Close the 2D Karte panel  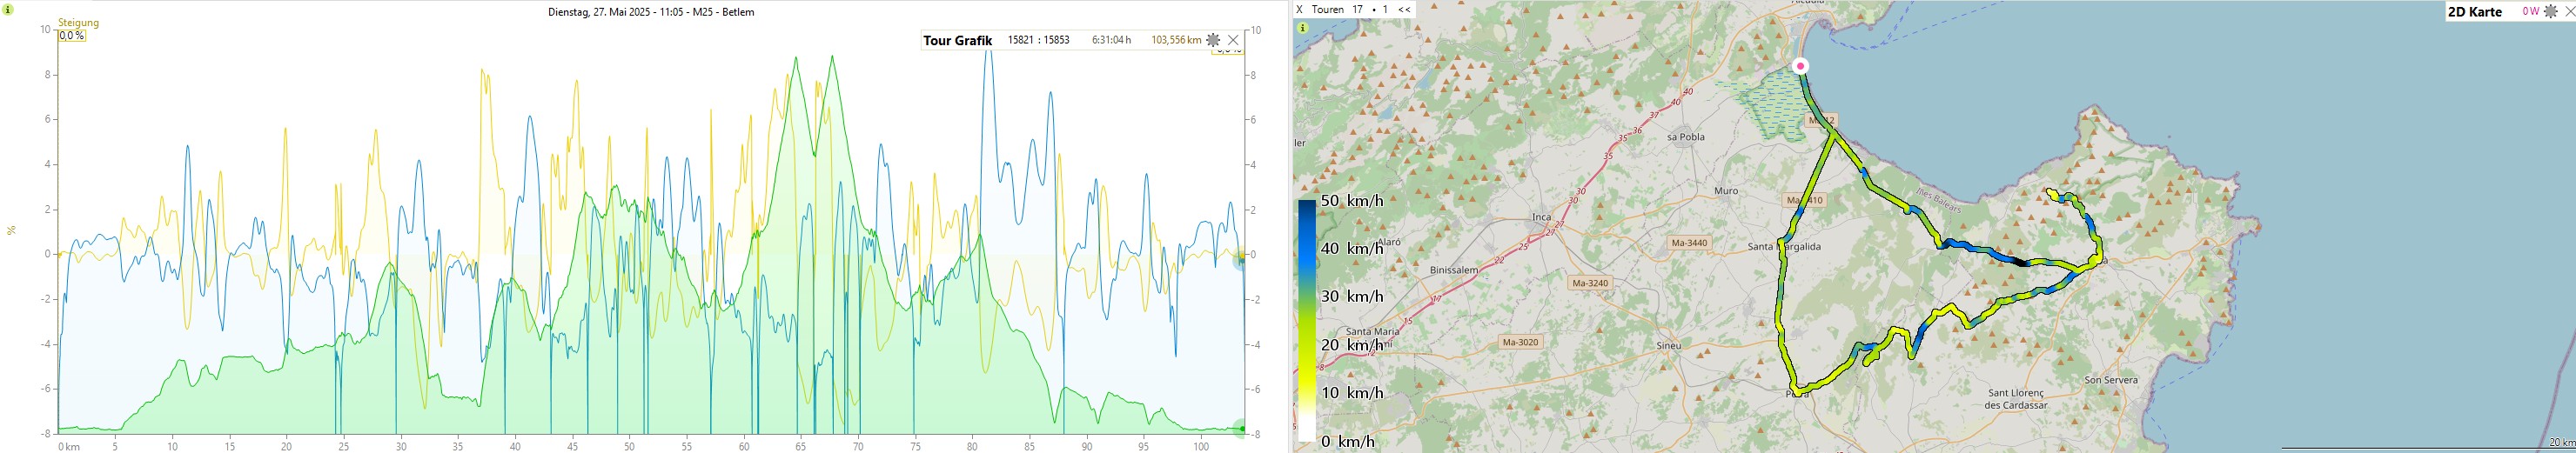coord(2567,11)
